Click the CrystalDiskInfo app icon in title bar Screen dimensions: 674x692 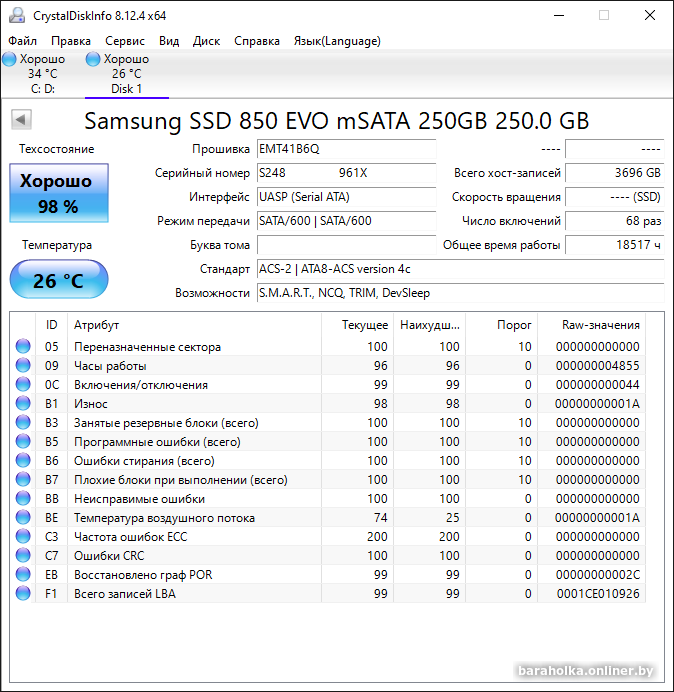[x=16, y=15]
